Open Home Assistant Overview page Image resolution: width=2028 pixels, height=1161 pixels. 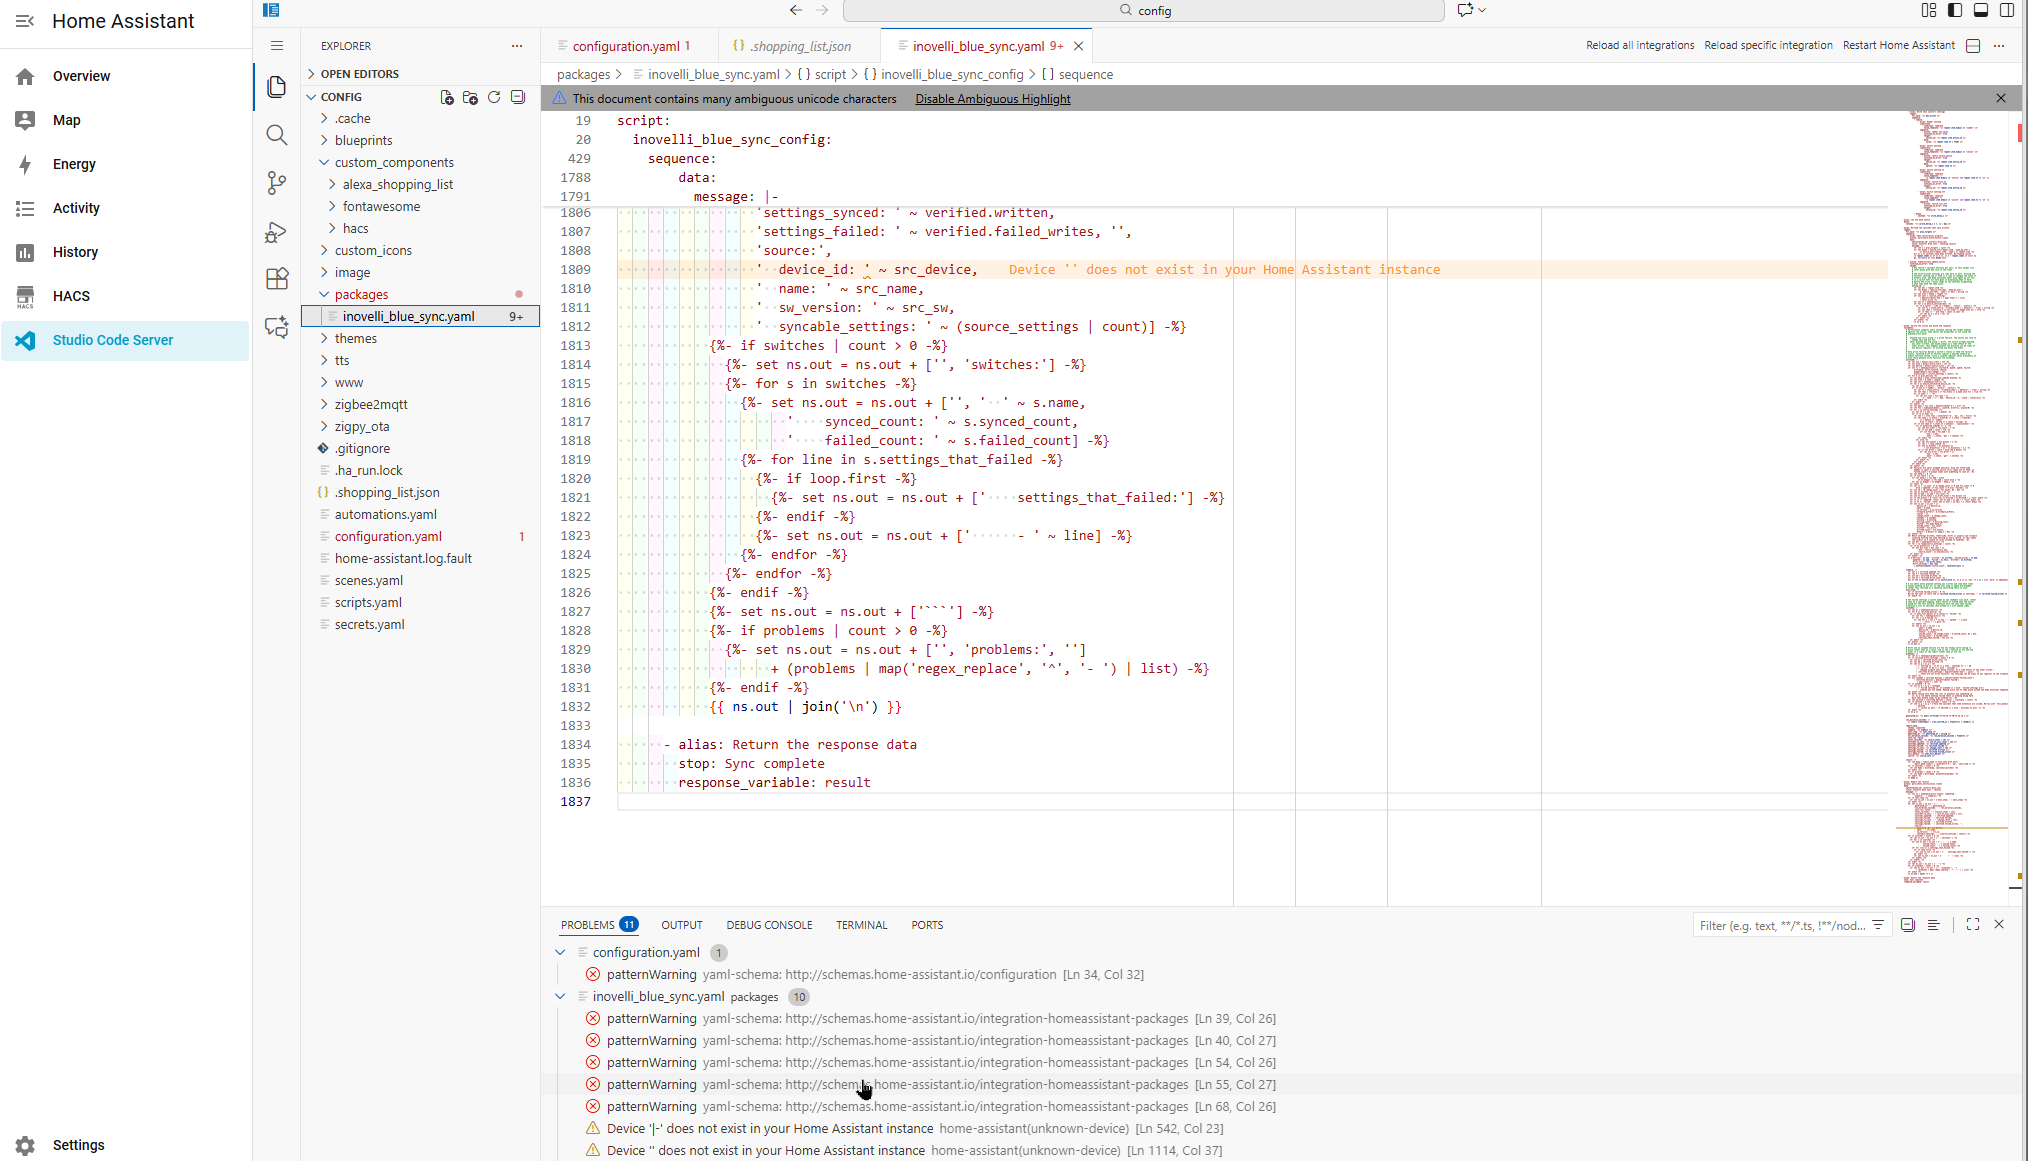click(126, 76)
